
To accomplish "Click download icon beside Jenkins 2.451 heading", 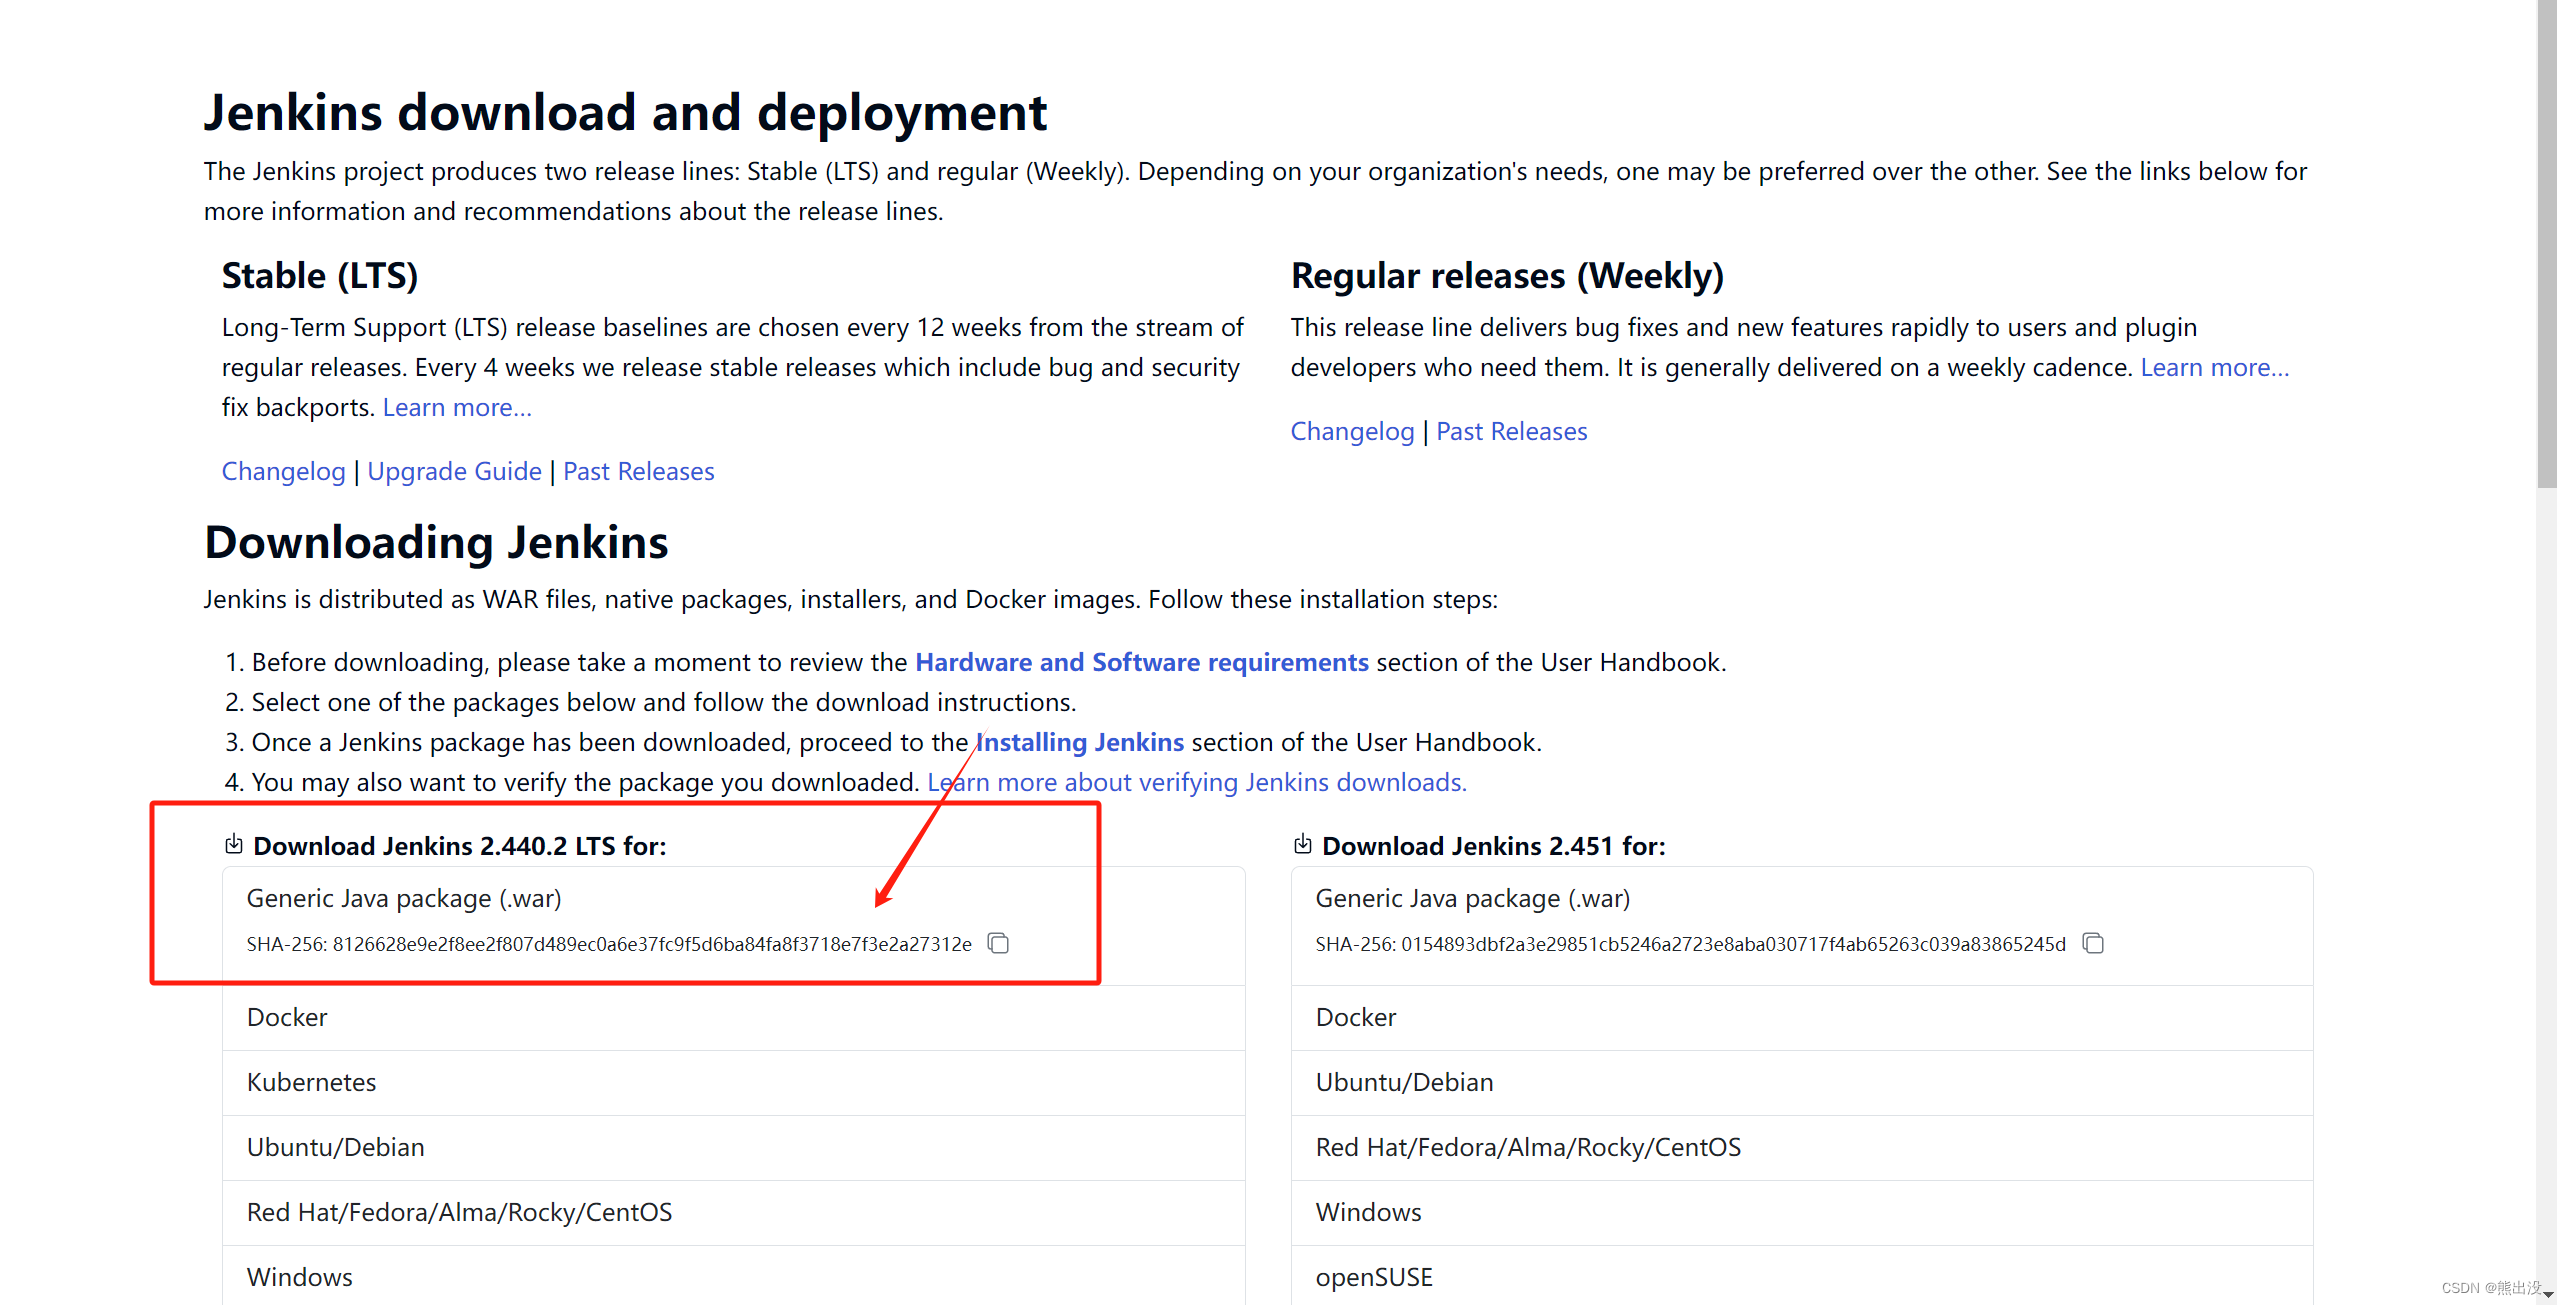I will pyautogui.click(x=1303, y=845).
